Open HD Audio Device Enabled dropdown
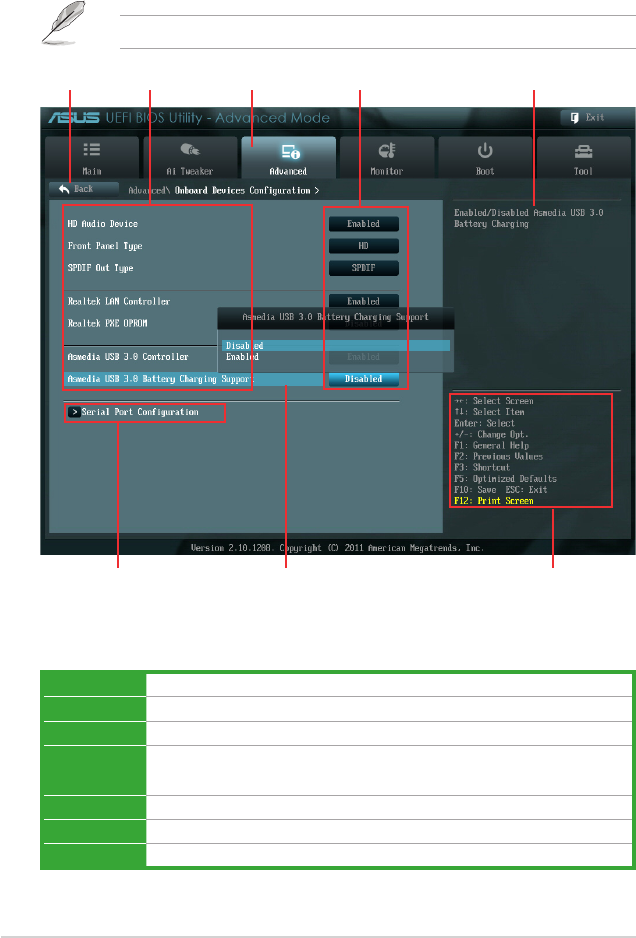 [364, 224]
